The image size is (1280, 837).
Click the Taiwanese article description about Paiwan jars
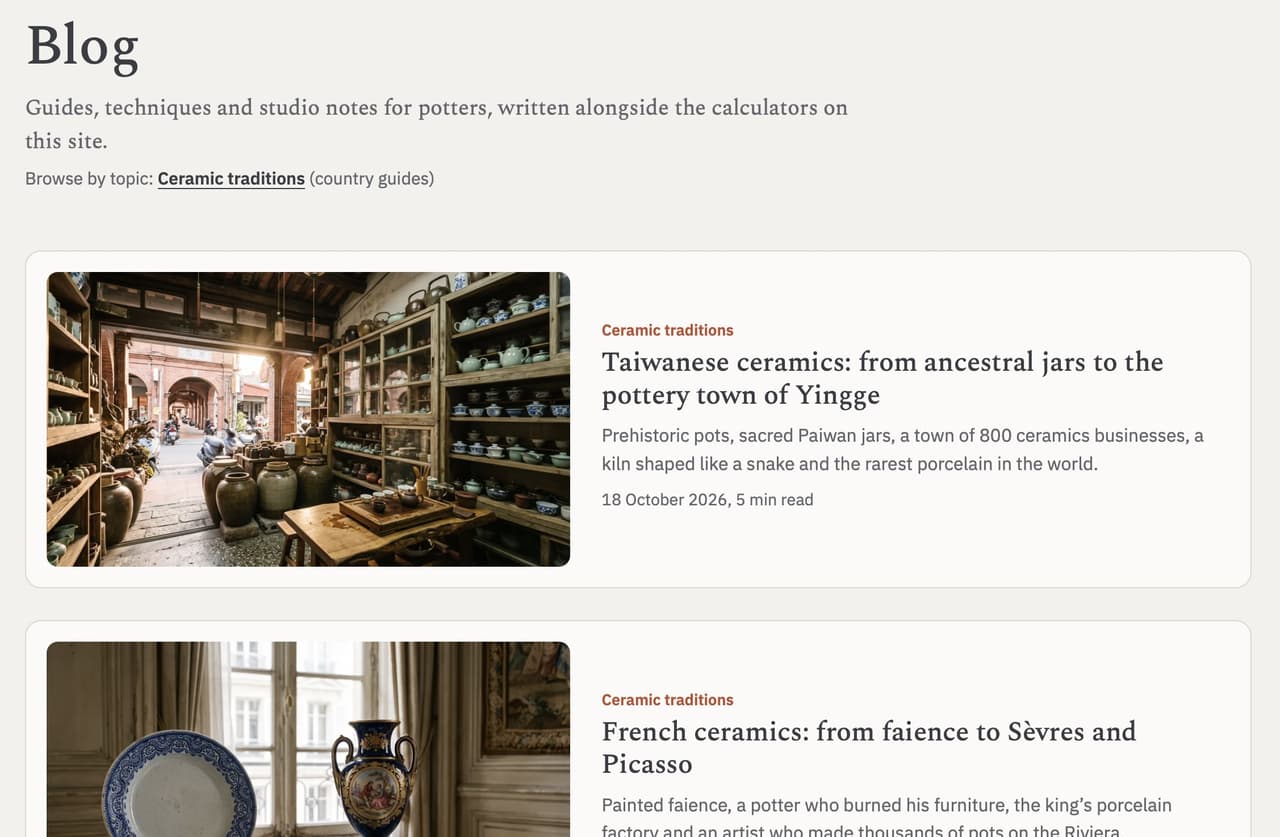[902, 450]
